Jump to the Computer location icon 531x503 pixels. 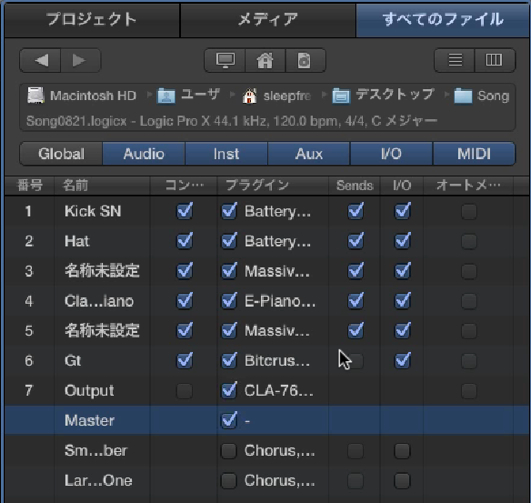click(225, 61)
